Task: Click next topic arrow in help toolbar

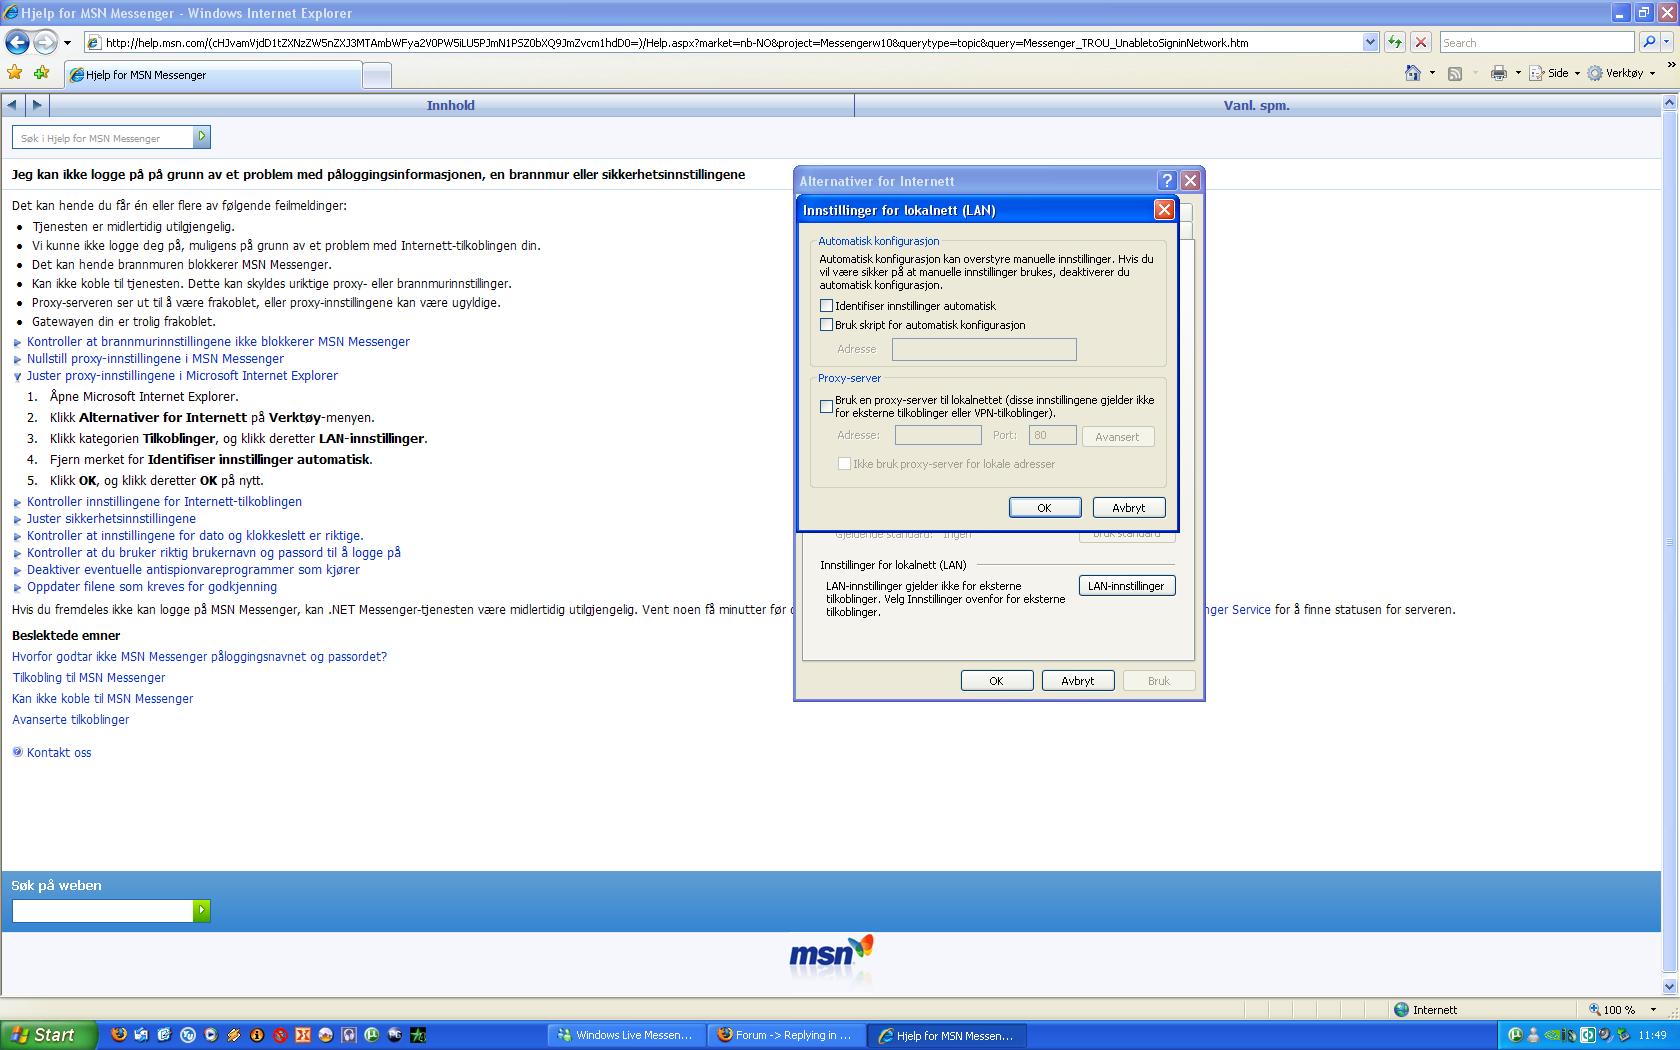Action: (37, 105)
